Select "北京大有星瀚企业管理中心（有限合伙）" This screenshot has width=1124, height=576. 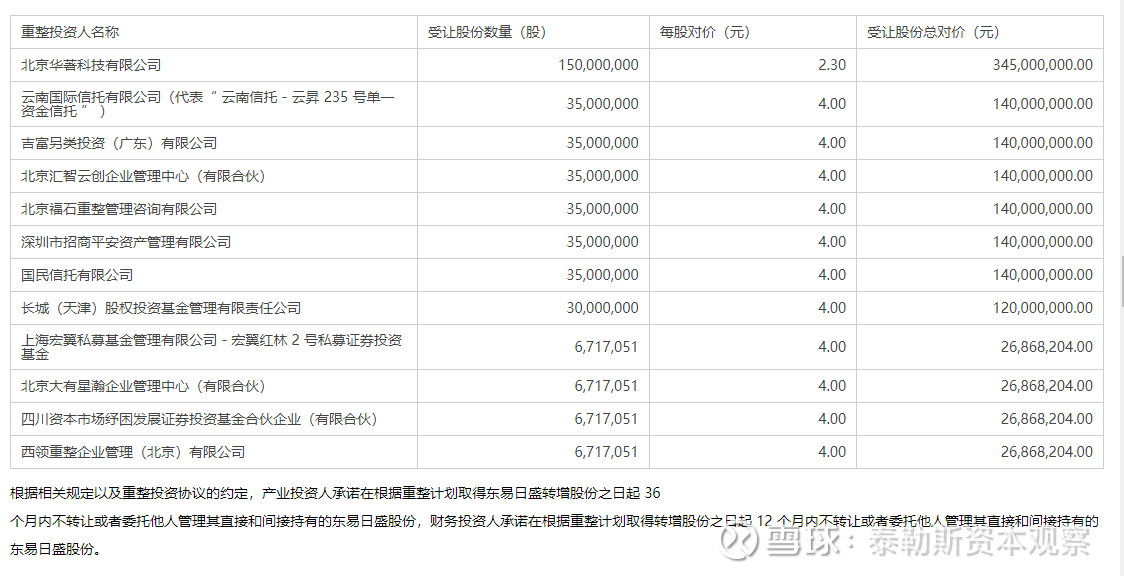coord(143,386)
